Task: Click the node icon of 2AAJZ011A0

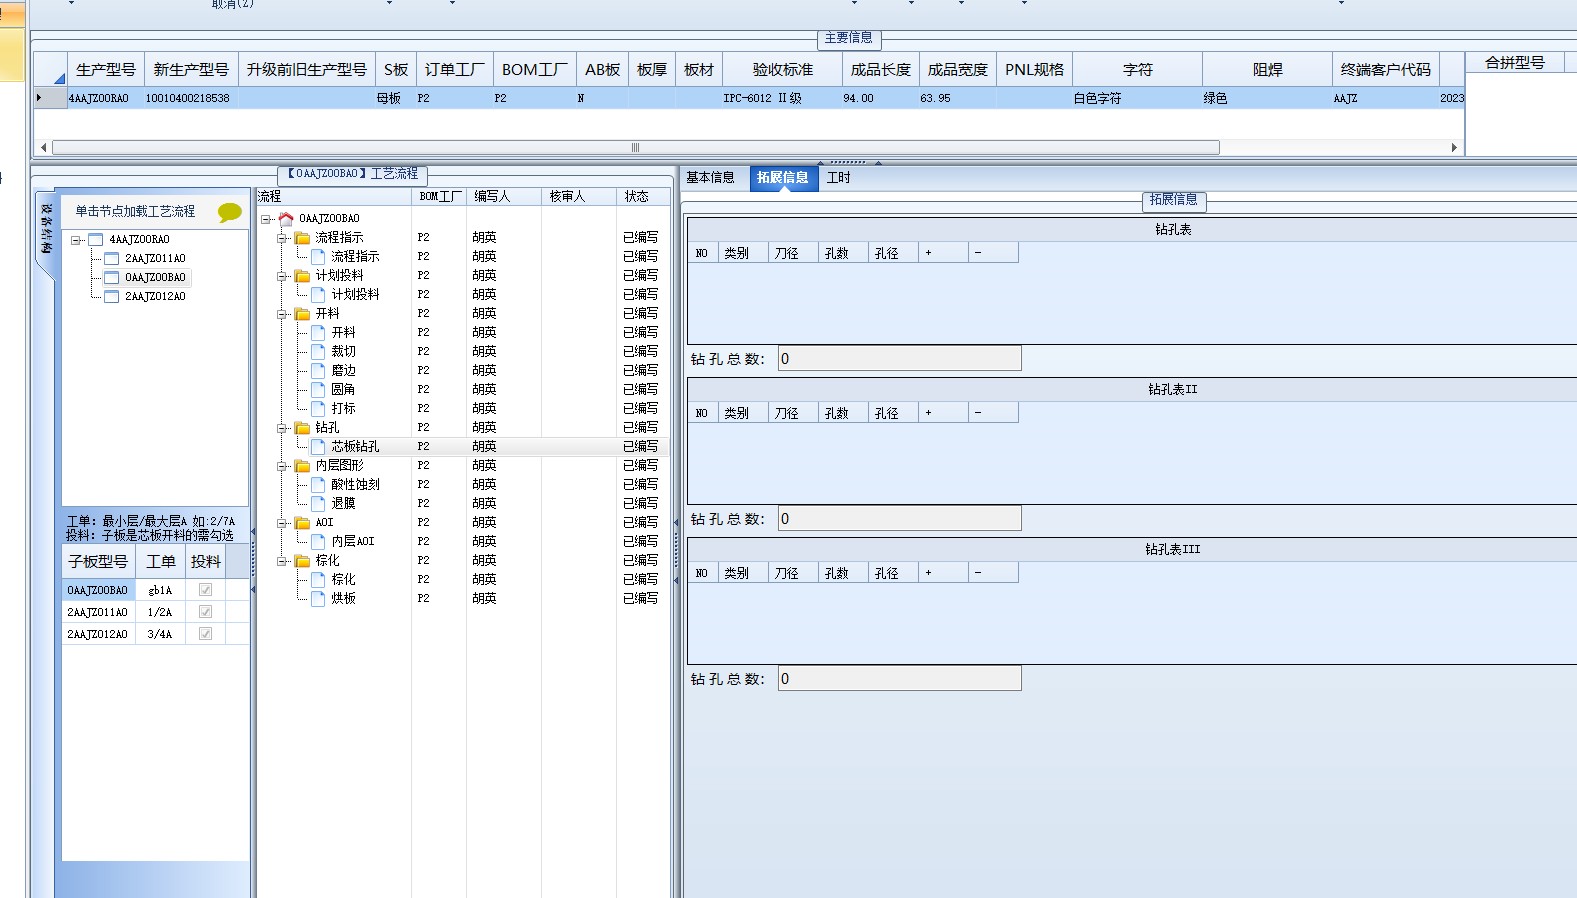Action: tap(112, 258)
